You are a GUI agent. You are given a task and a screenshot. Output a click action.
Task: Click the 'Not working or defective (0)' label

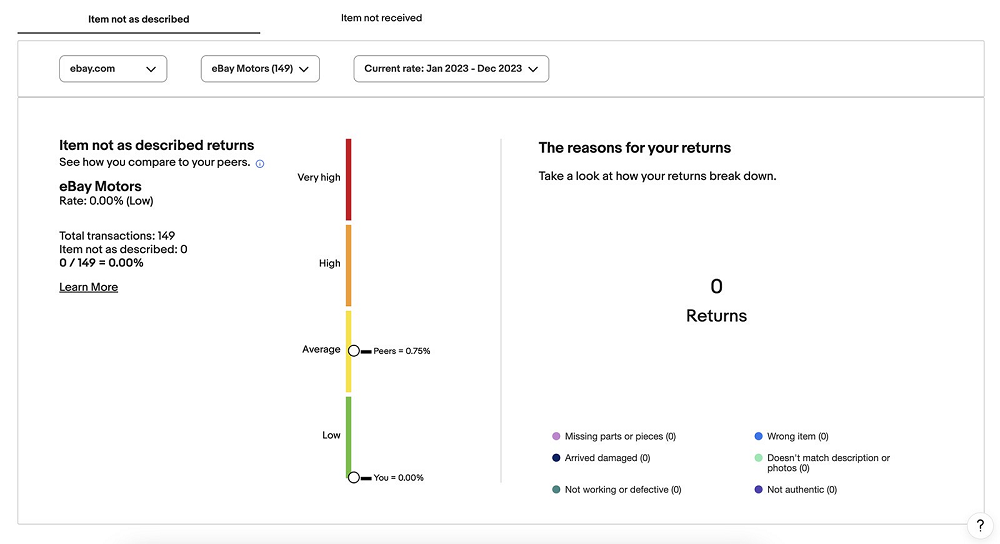pyautogui.click(x=623, y=490)
